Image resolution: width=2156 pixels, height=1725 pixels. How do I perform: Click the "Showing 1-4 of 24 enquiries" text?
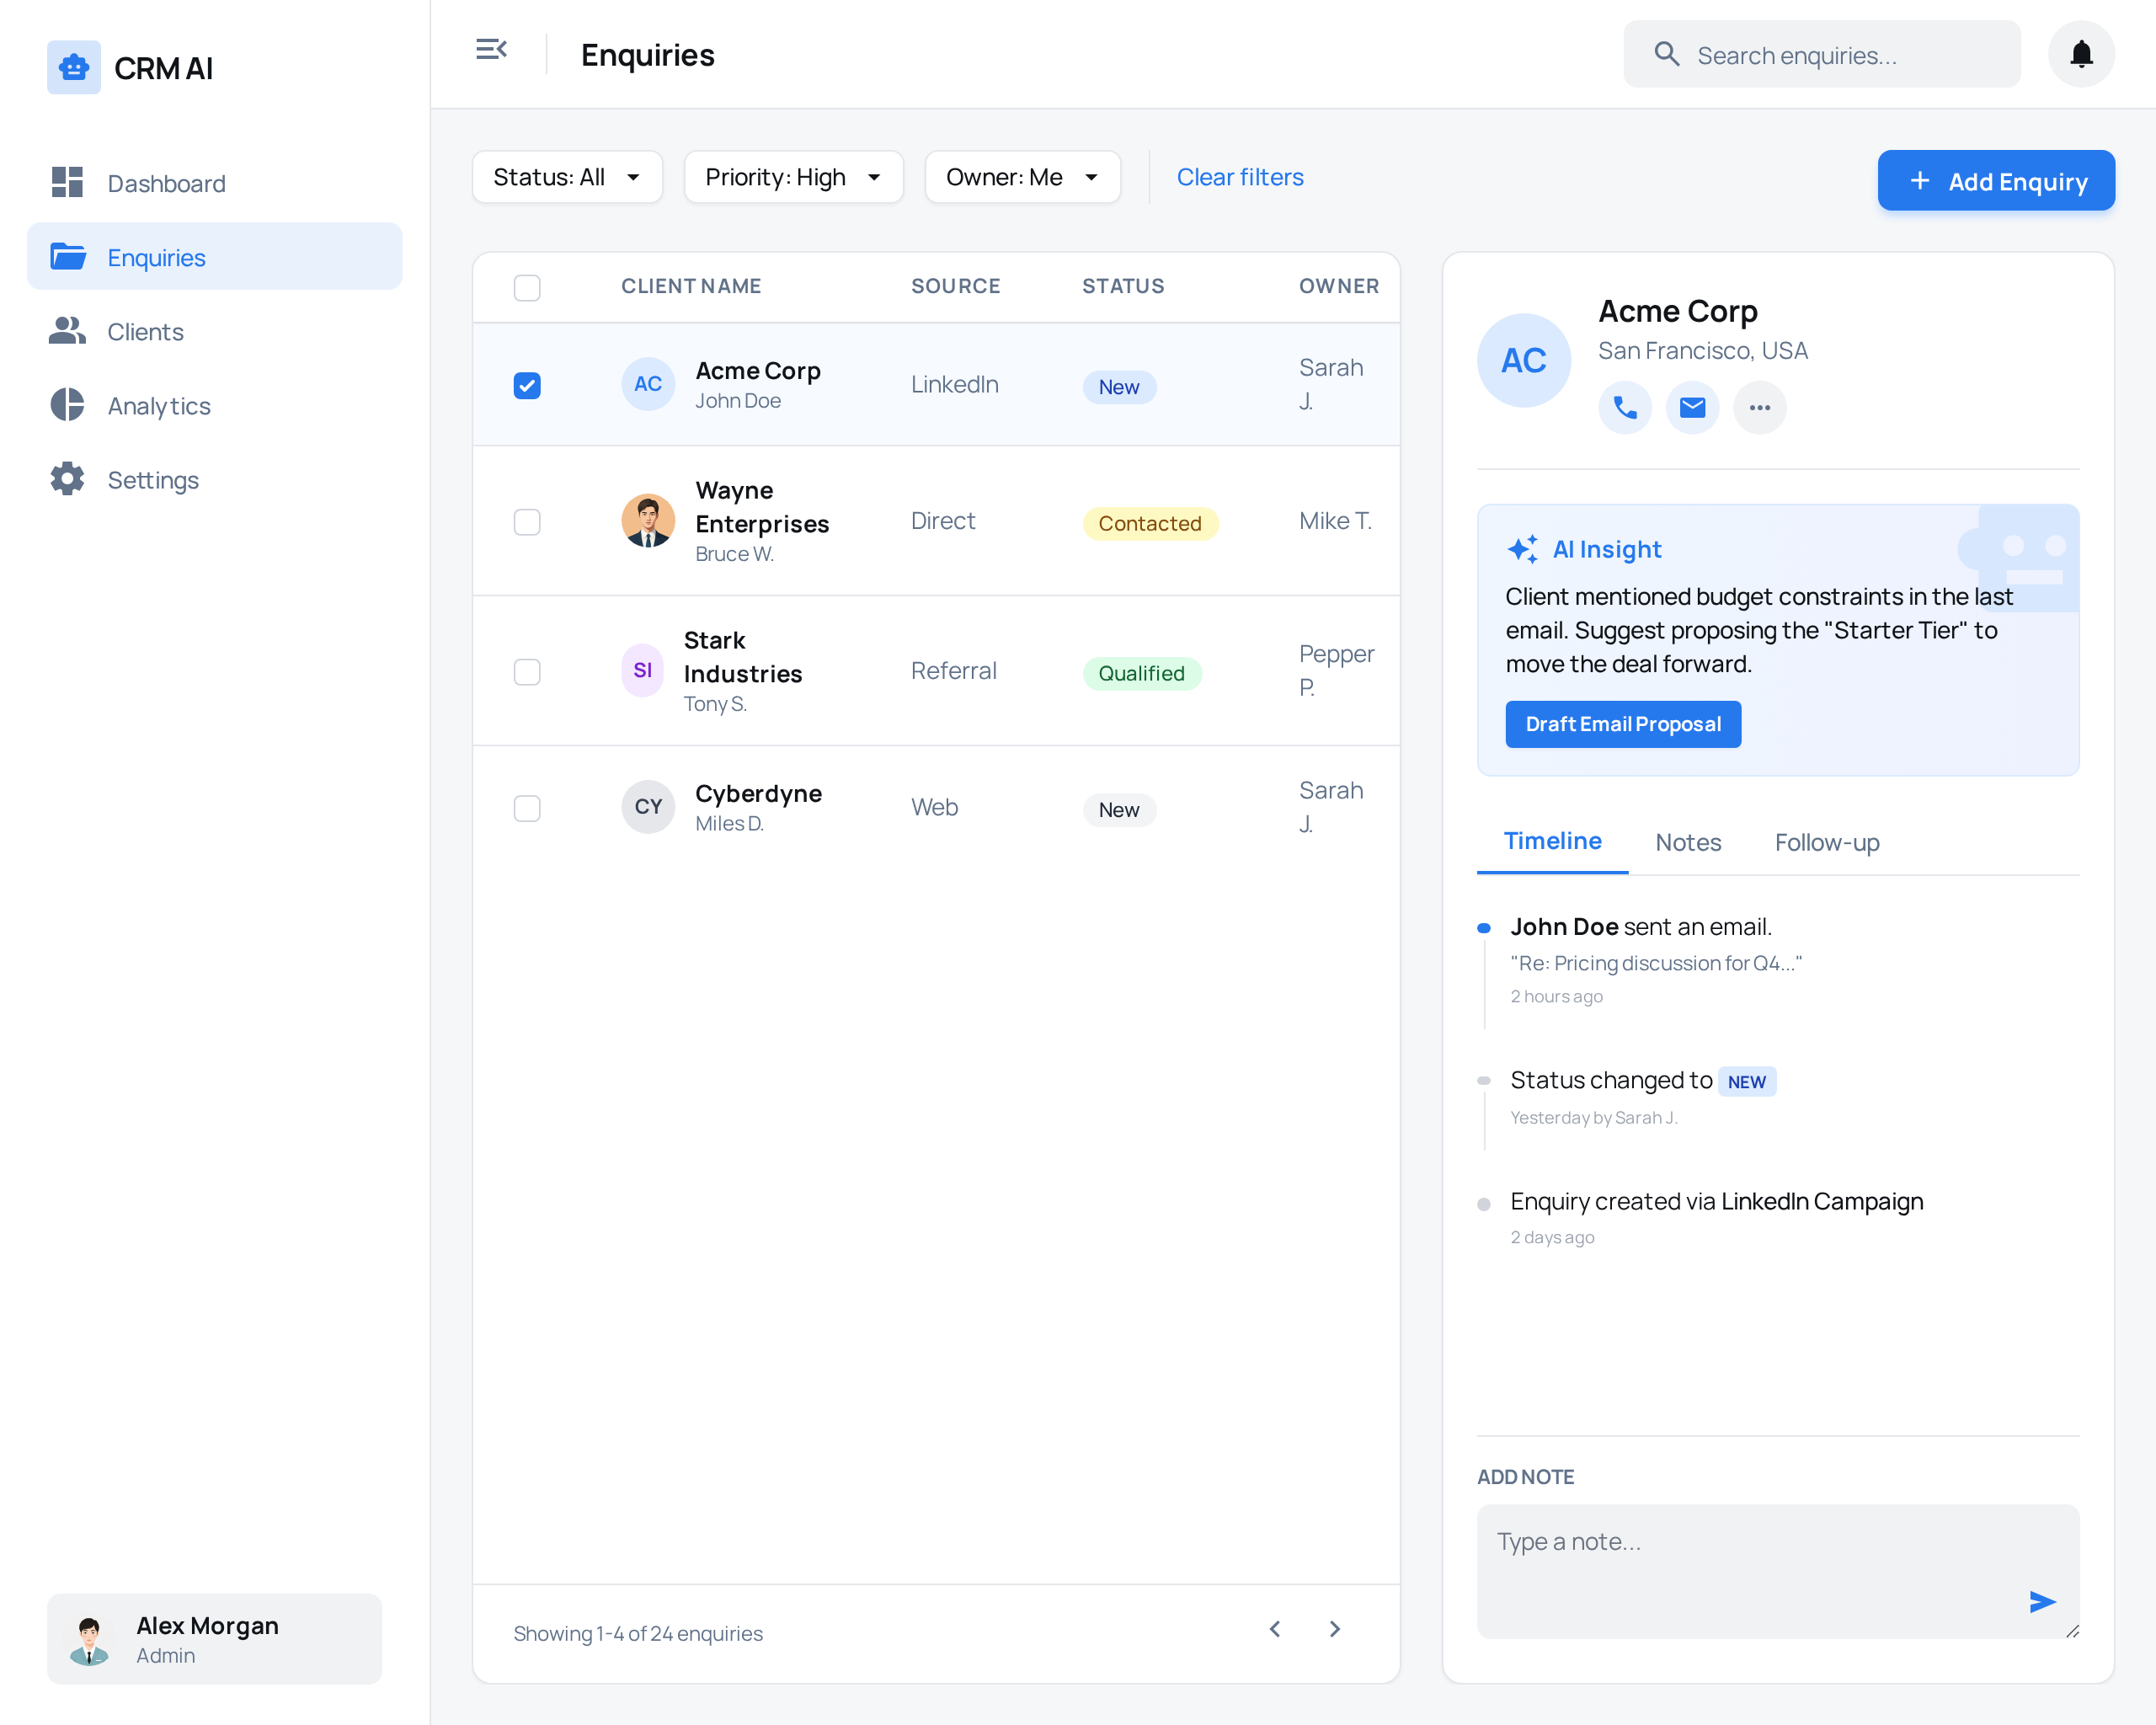tap(638, 1633)
